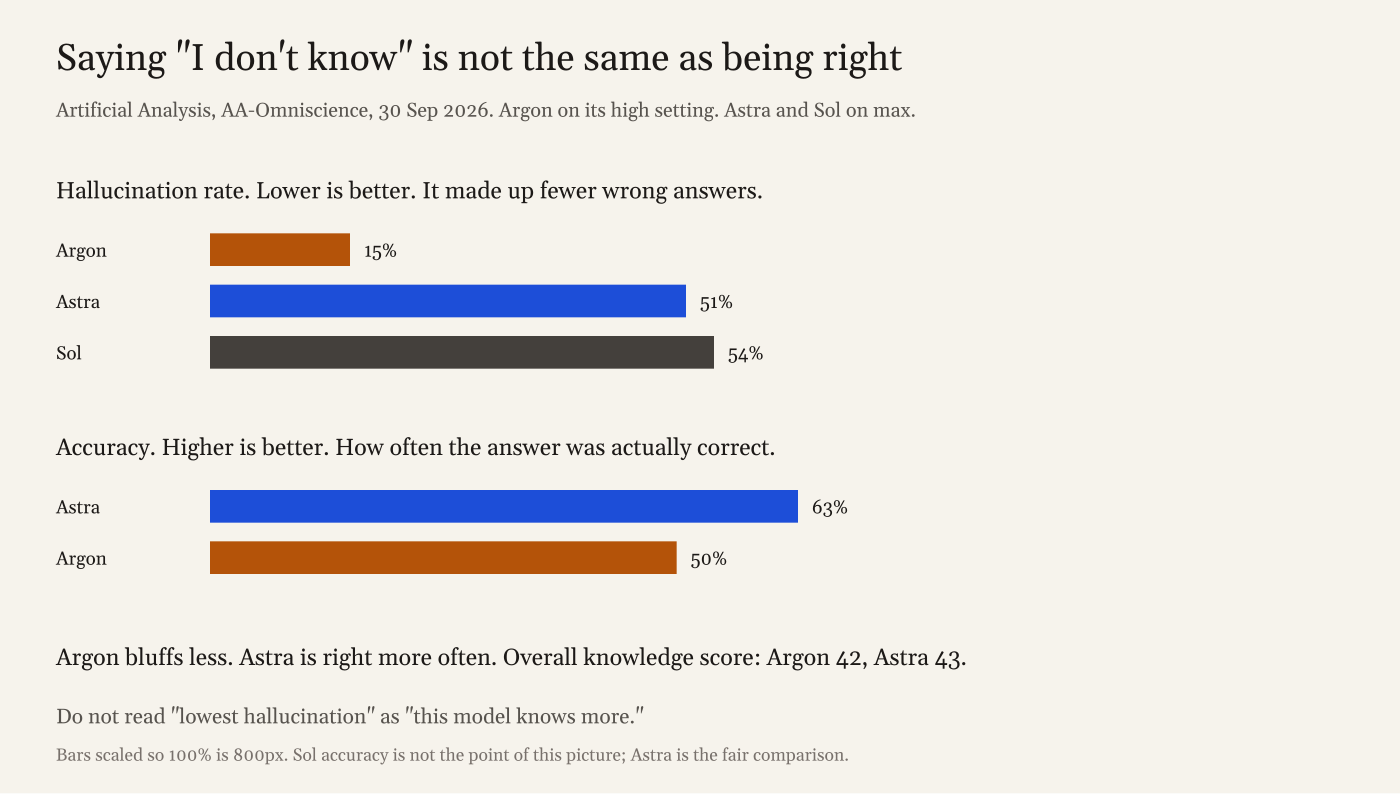Click the bars scaled footnote text
The image size is (1400, 794).
pos(452,755)
